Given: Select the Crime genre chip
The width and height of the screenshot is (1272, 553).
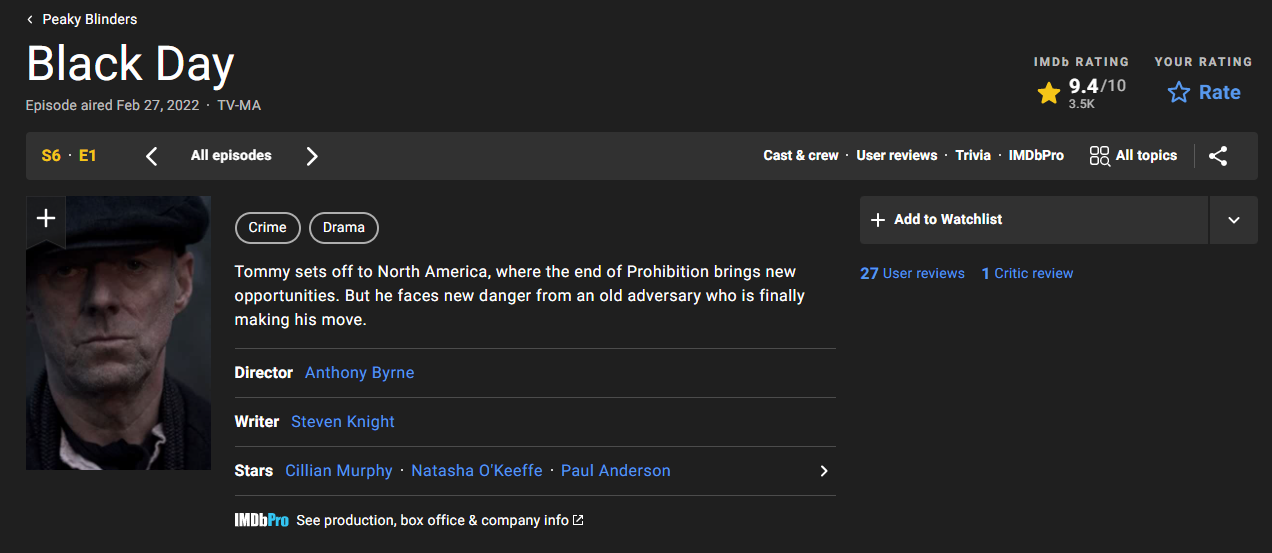Looking at the screenshot, I should [x=268, y=228].
